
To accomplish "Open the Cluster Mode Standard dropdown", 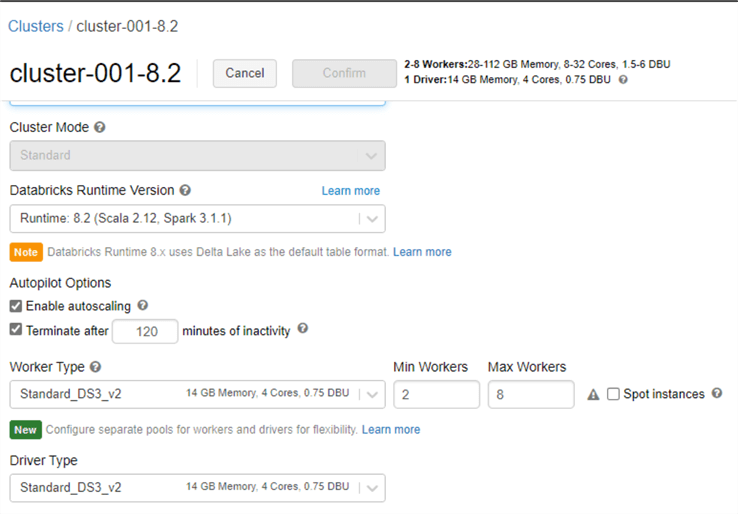I will (x=198, y=155).
